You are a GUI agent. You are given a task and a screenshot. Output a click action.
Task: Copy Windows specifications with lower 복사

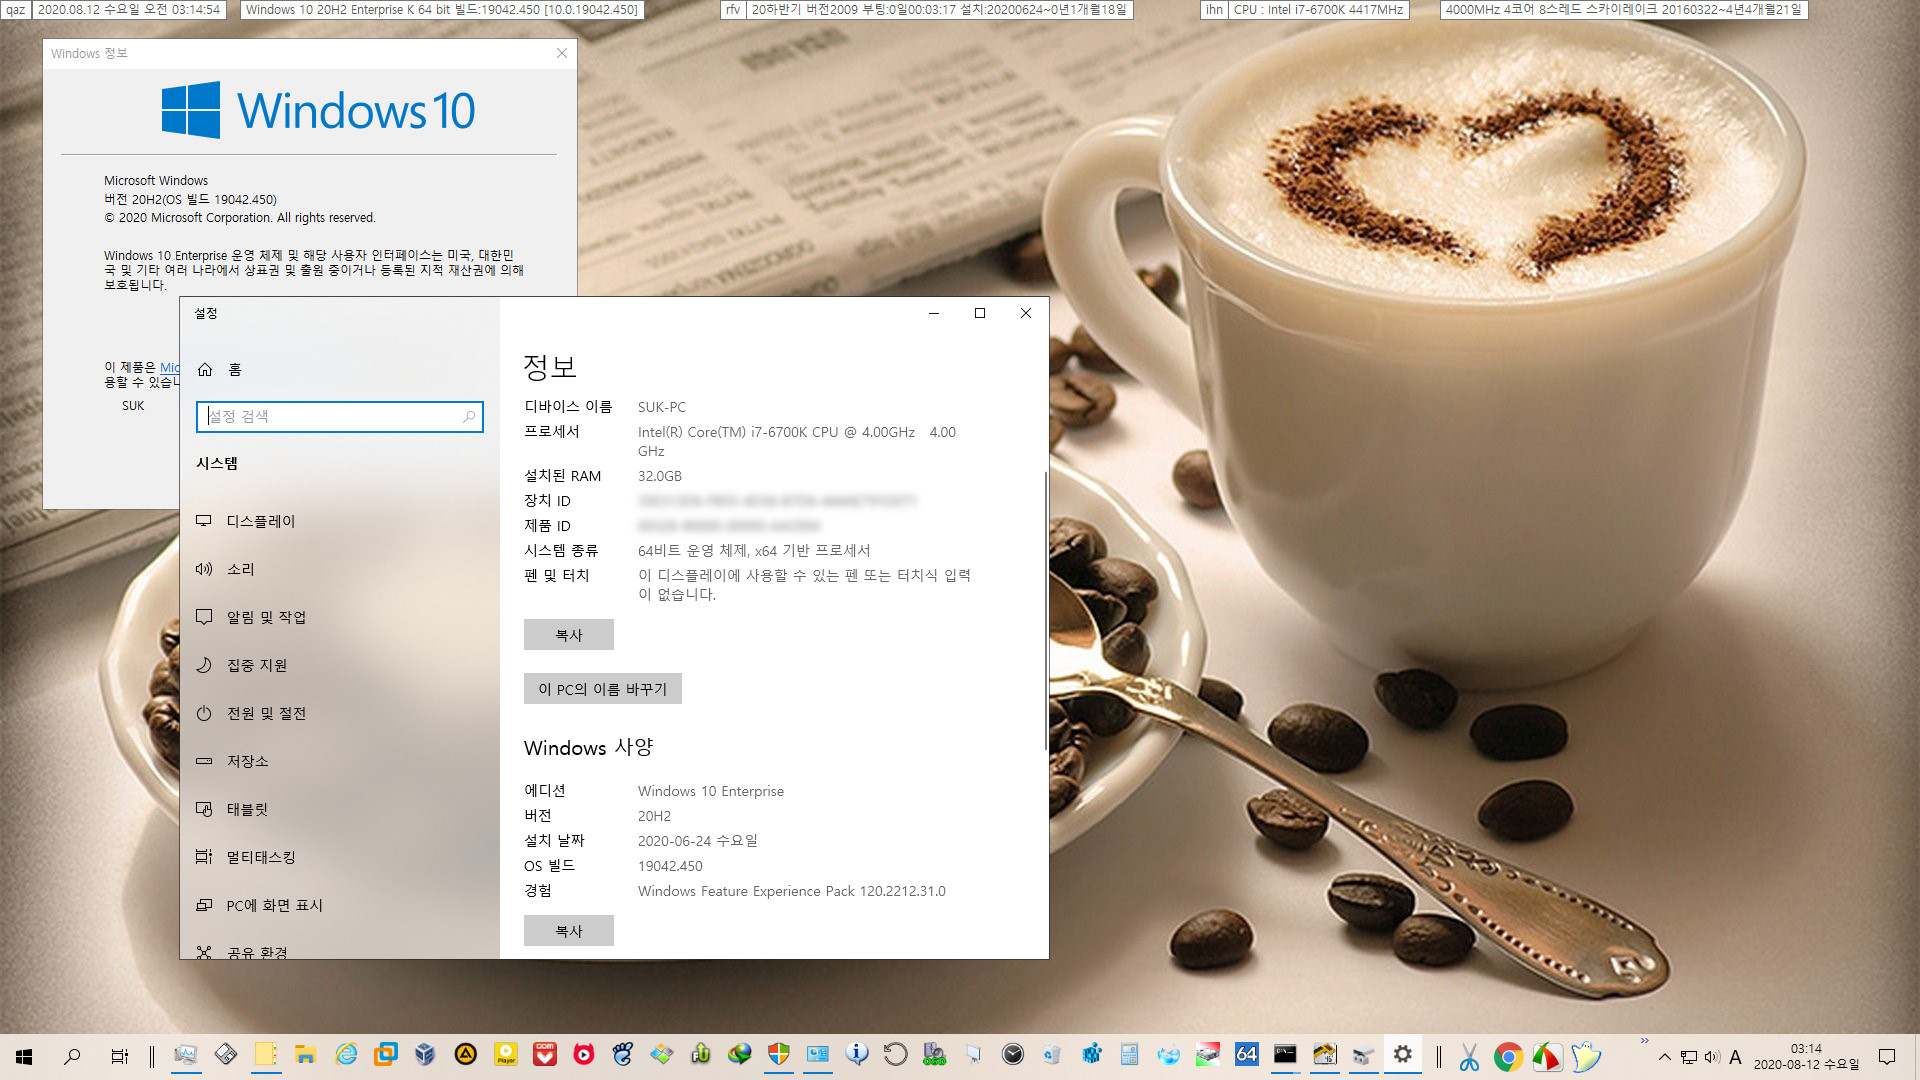tap(569, 931)
